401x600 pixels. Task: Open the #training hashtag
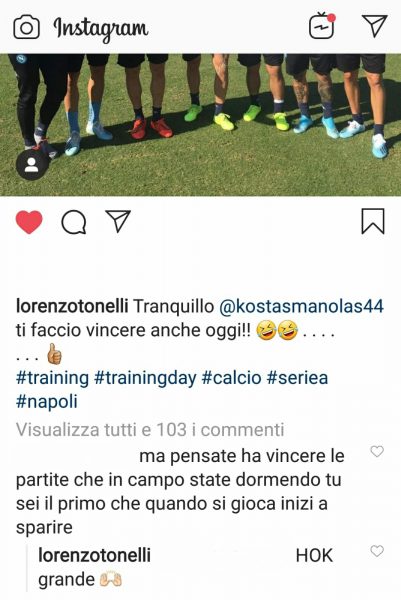pyautogui.click(x=52, y=378)
